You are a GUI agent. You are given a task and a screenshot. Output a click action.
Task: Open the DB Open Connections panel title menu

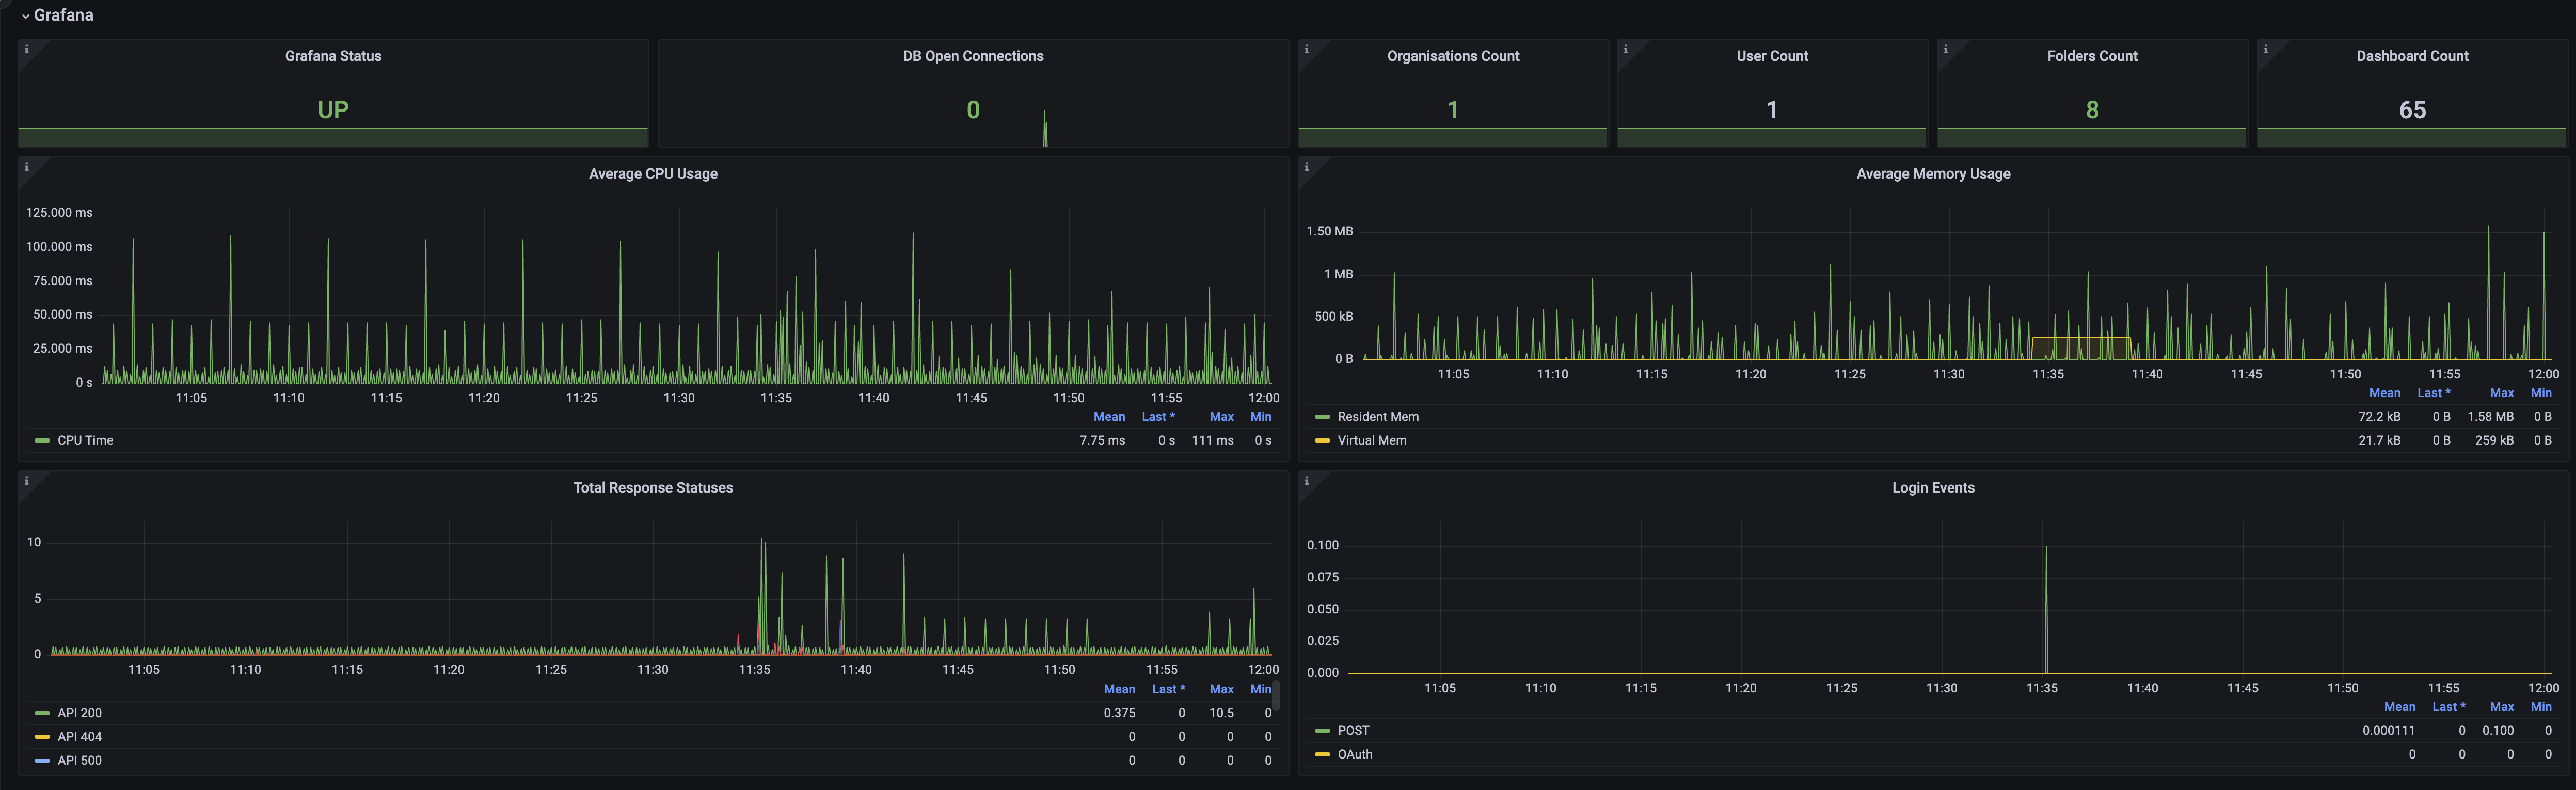tap(972, 56)
